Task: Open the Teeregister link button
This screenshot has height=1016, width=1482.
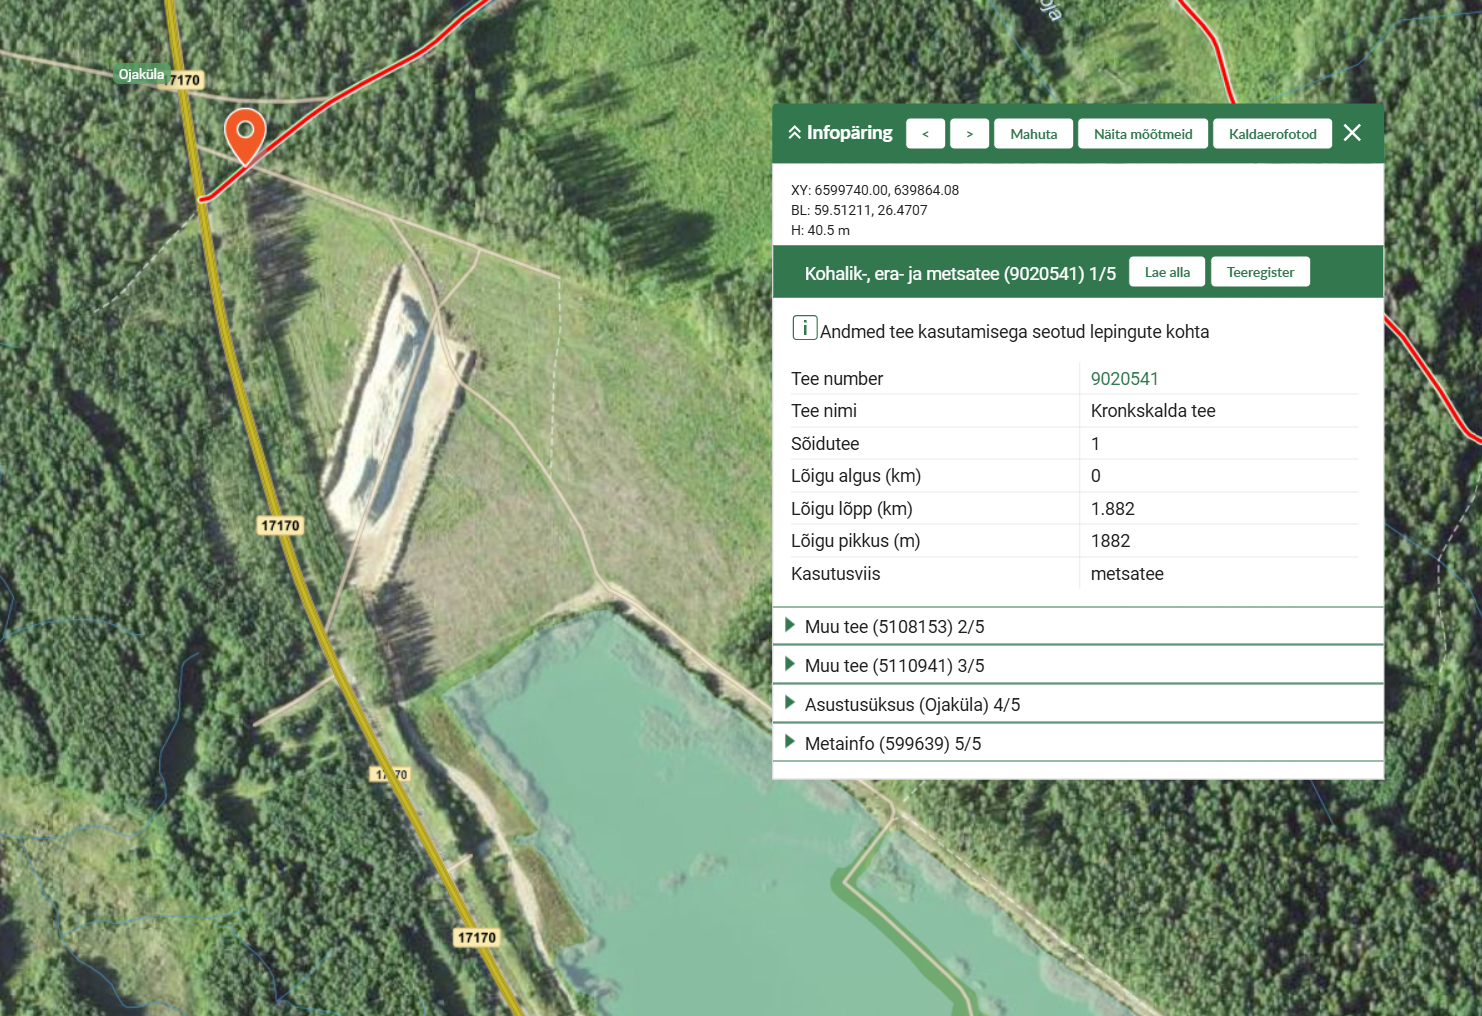Action: pyautogui.click(x=1260, y=272)
